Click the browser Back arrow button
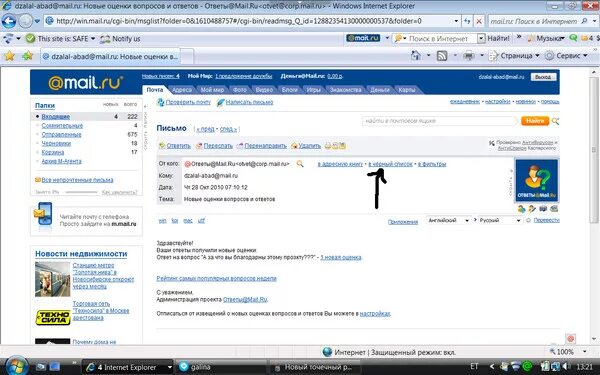Viewport: 600px width, 375px height. pos(9,21)
